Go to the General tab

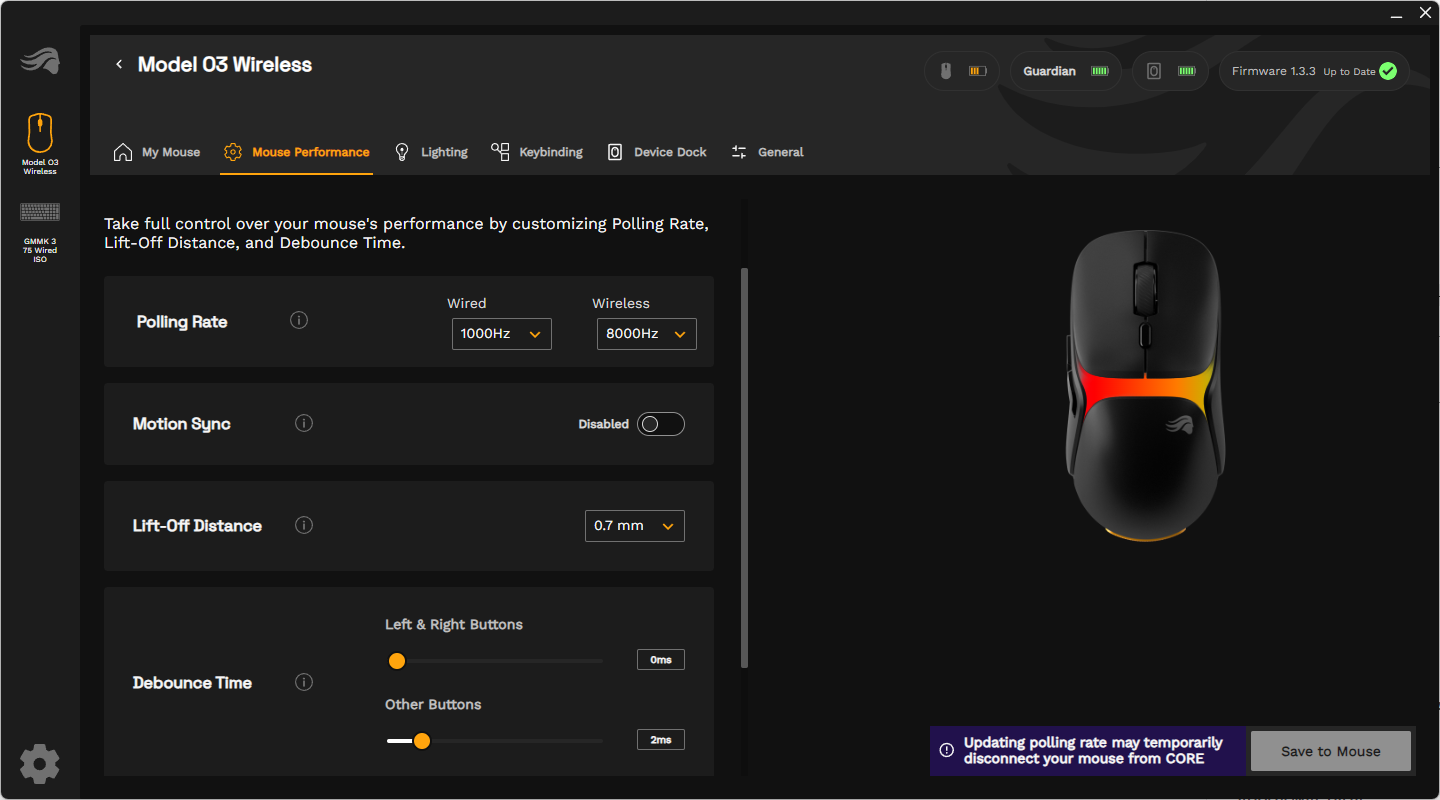coord(767,152)
